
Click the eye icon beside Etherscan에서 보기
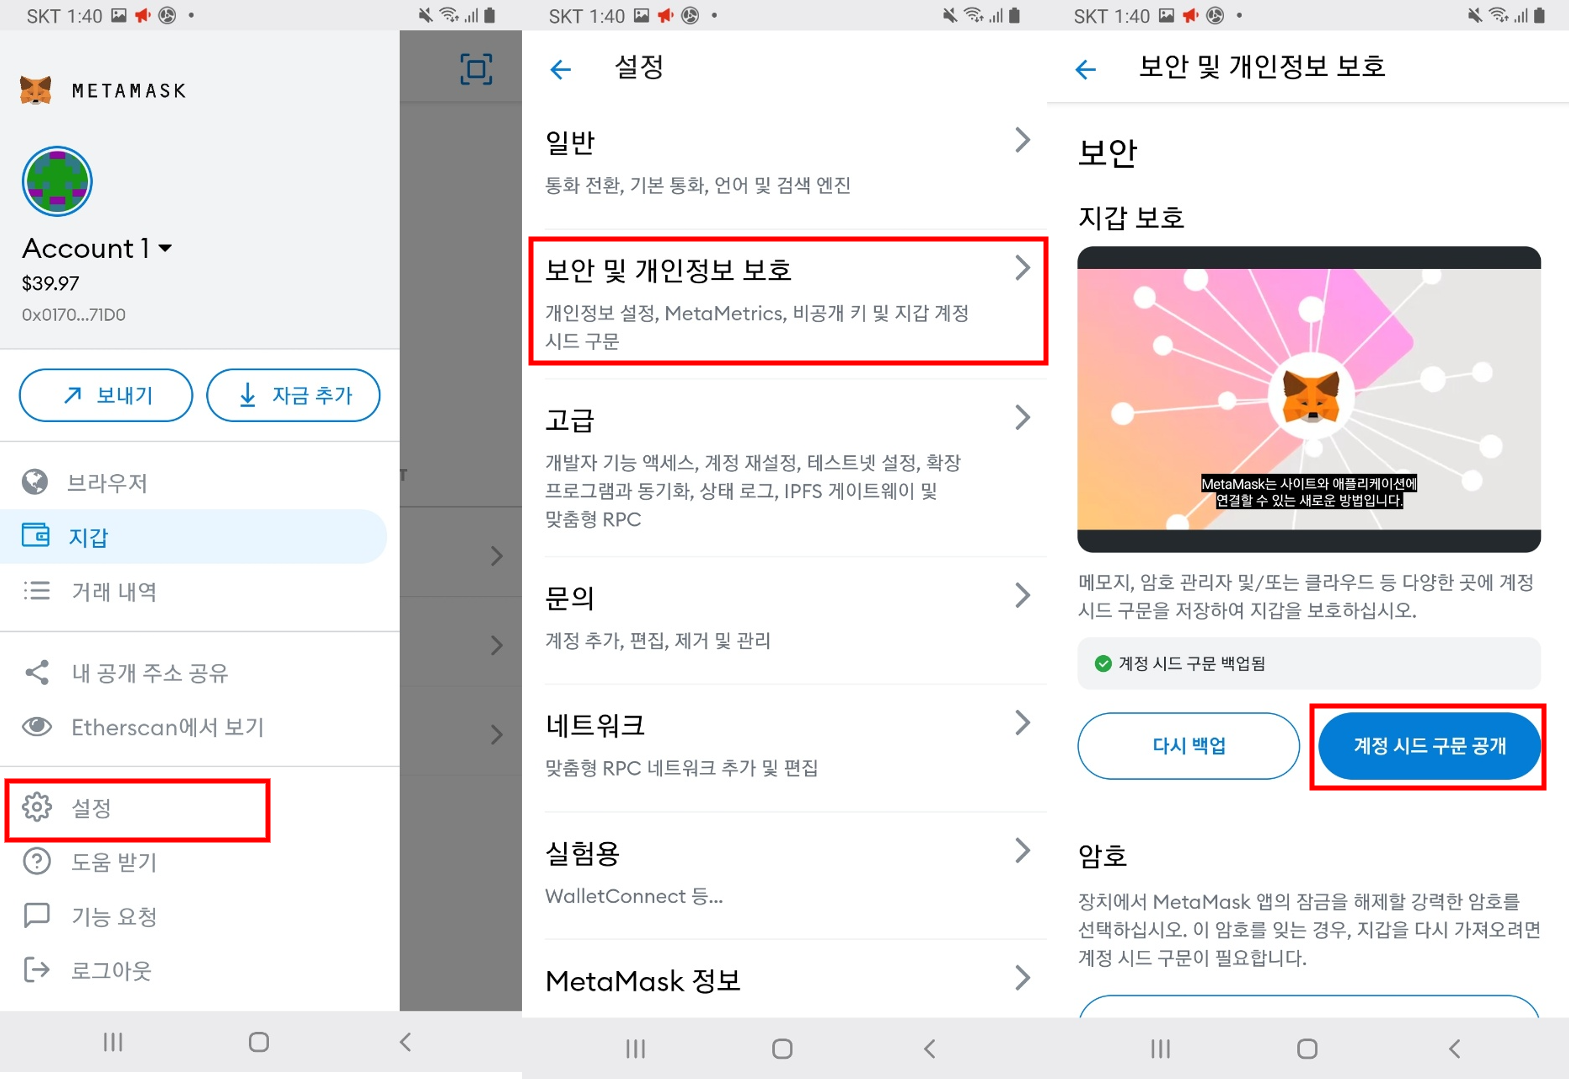(x=37, y=726)
